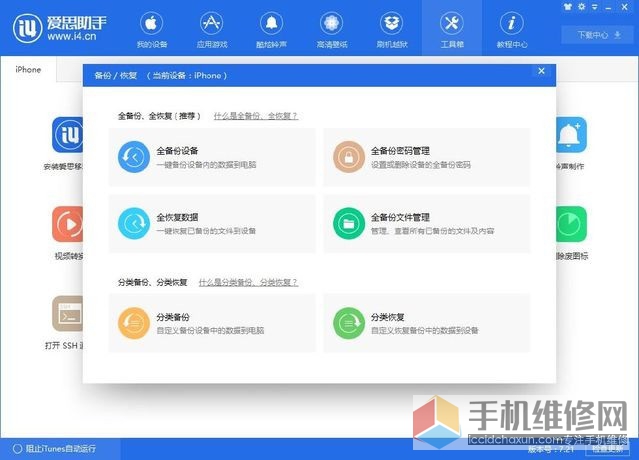Click the 分类备份、分类恢复 section heading
The height and width of the screenshot is (460, 639).
click(153, 282)
